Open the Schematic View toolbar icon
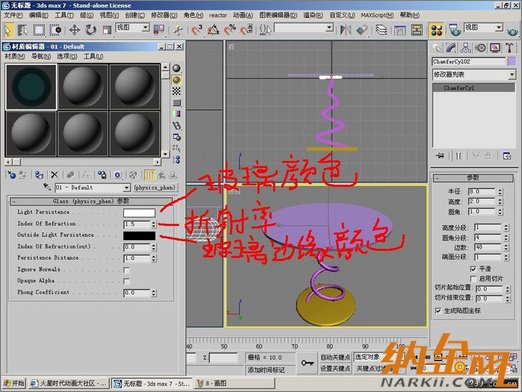522x392 pixels. [416, 30]
